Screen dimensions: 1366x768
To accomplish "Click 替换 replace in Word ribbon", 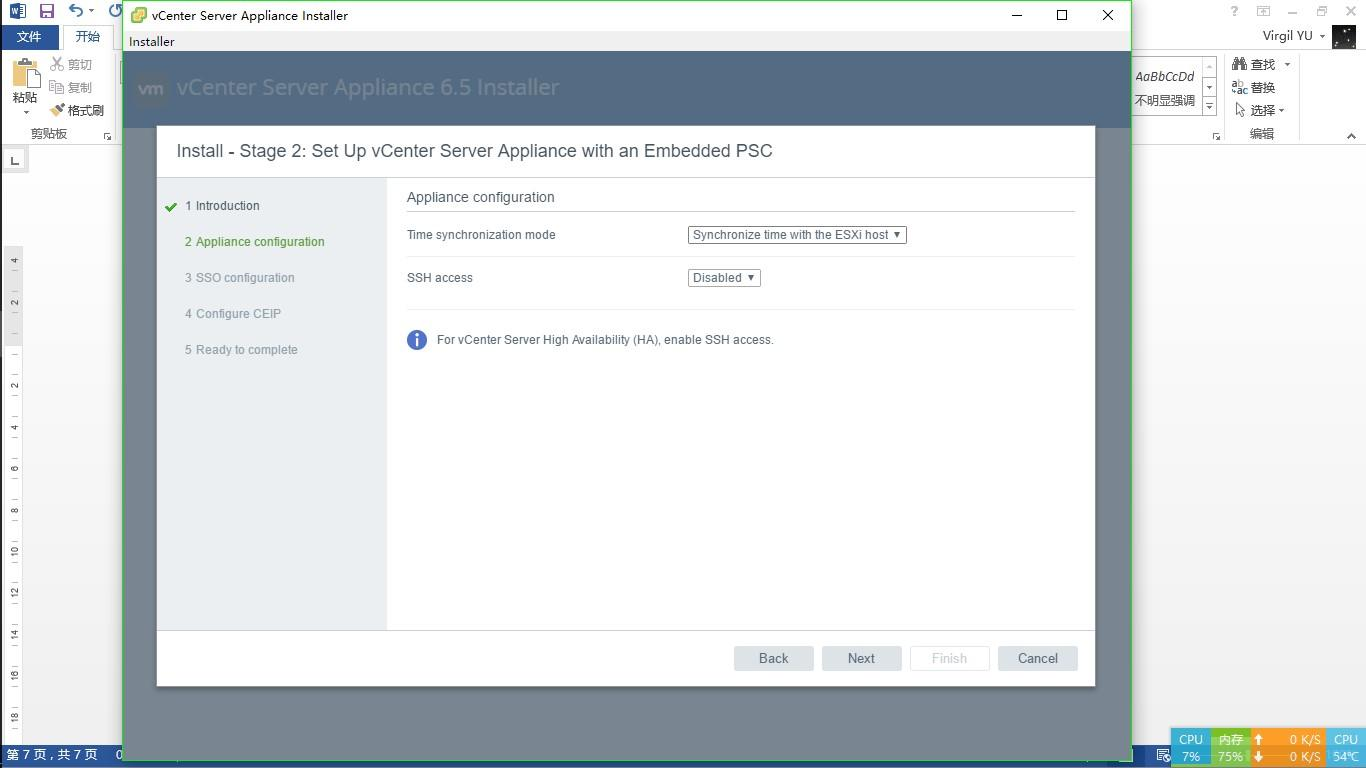I will (1254, 88).
